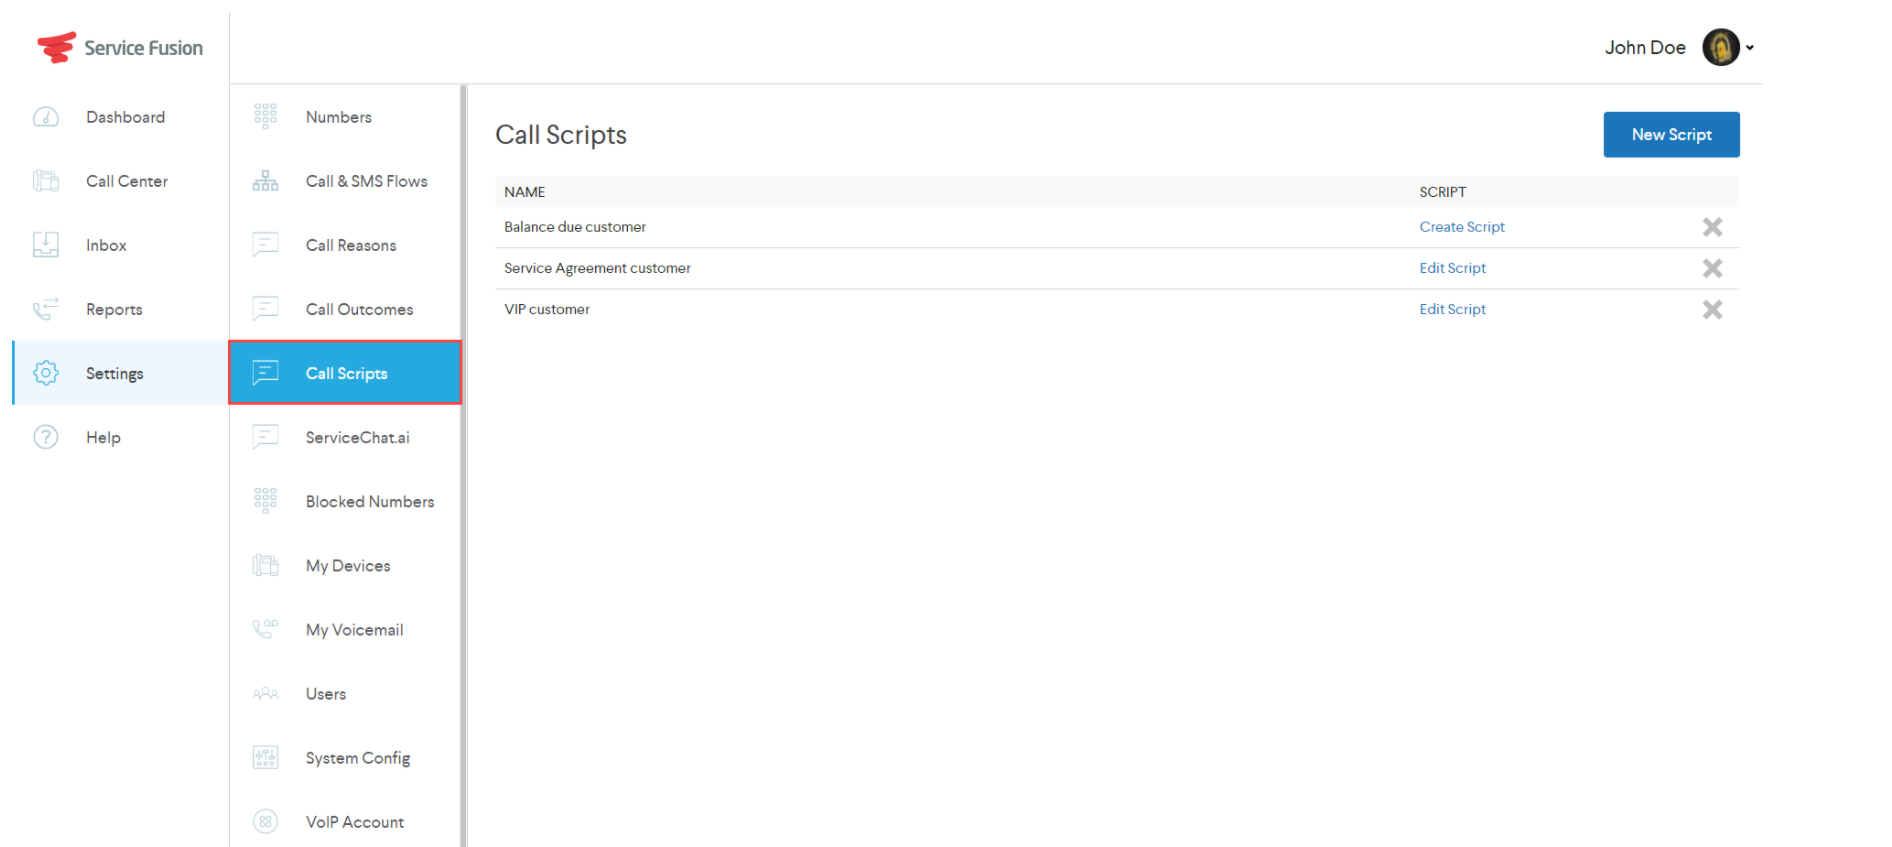Click the VoIP Account circle icon

265,821
